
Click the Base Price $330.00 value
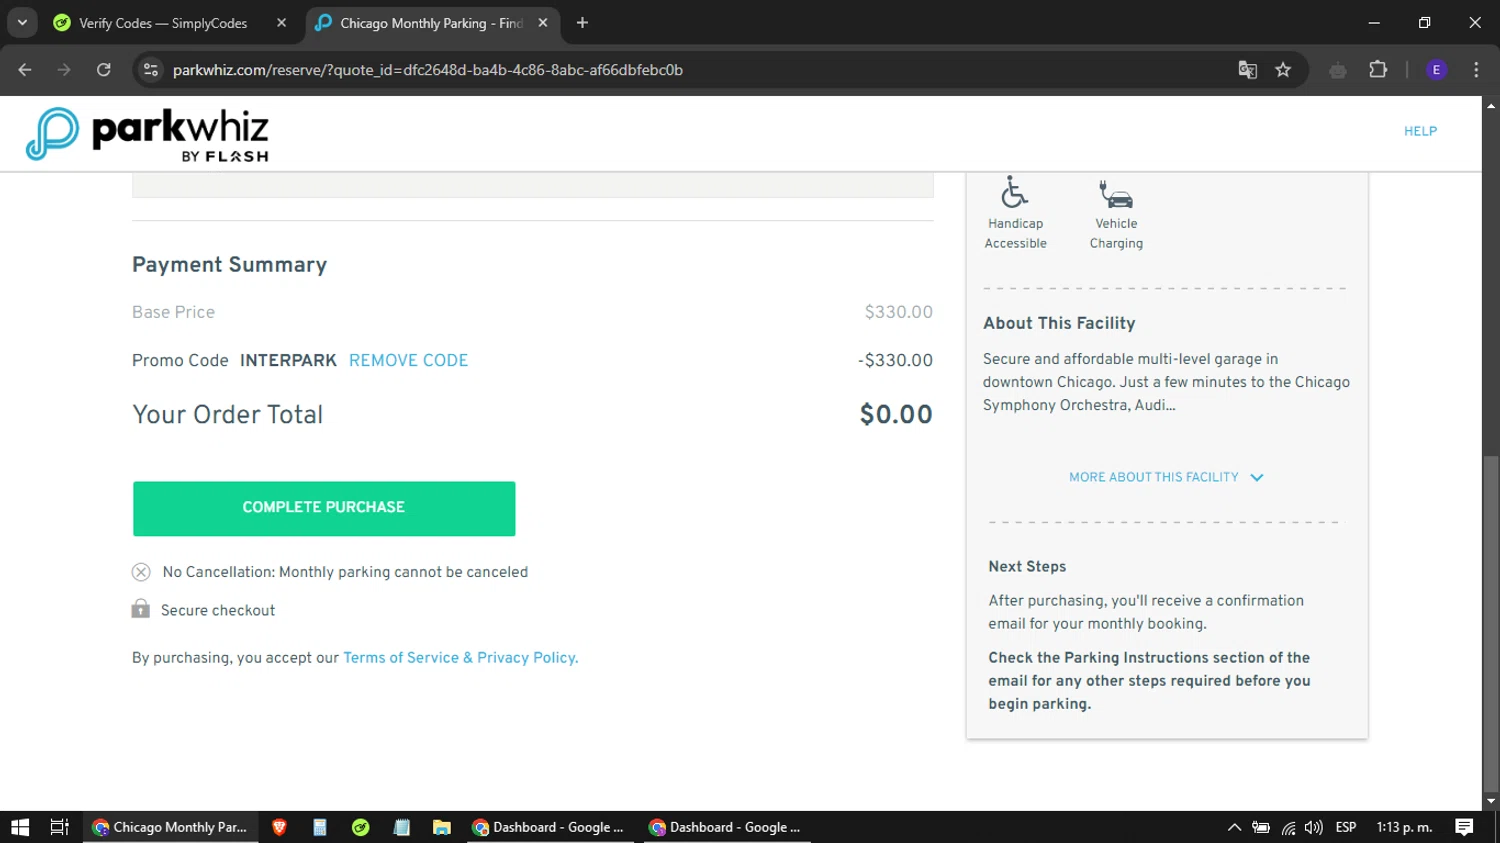pyautogui.click(x=898, y=312)
